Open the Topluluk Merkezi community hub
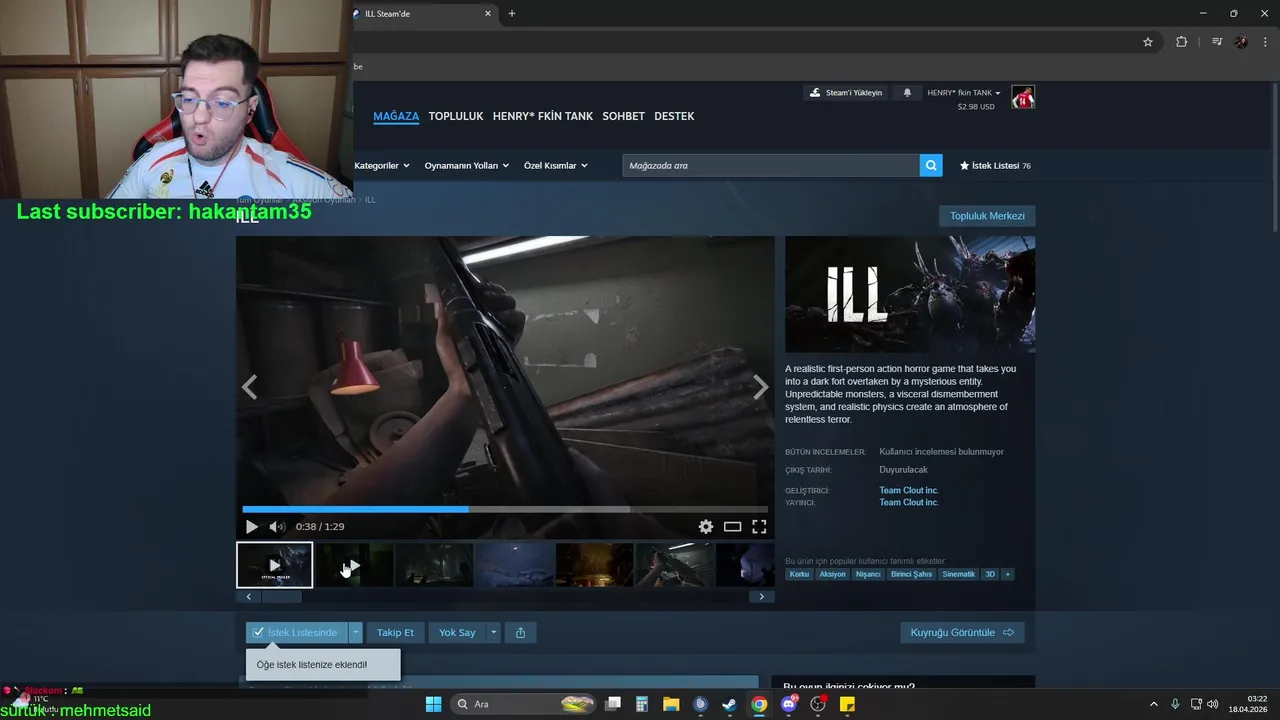Viewport: 1280px width, 720px height. pos(987,216)
